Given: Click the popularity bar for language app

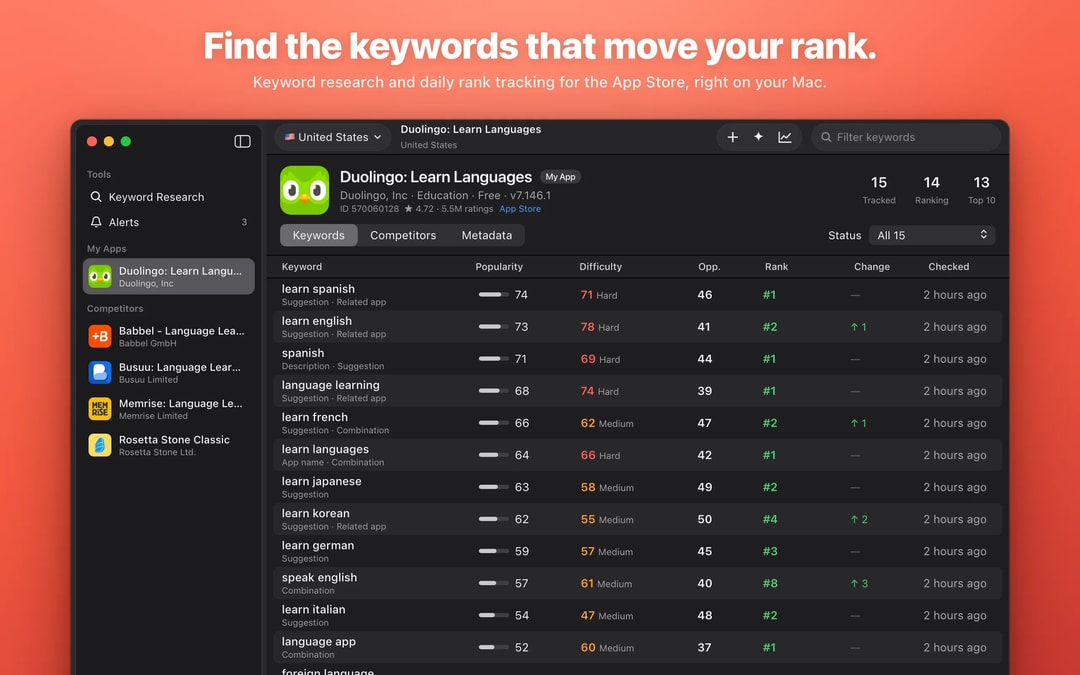Looking at the screenshot, I should (493, 647).
